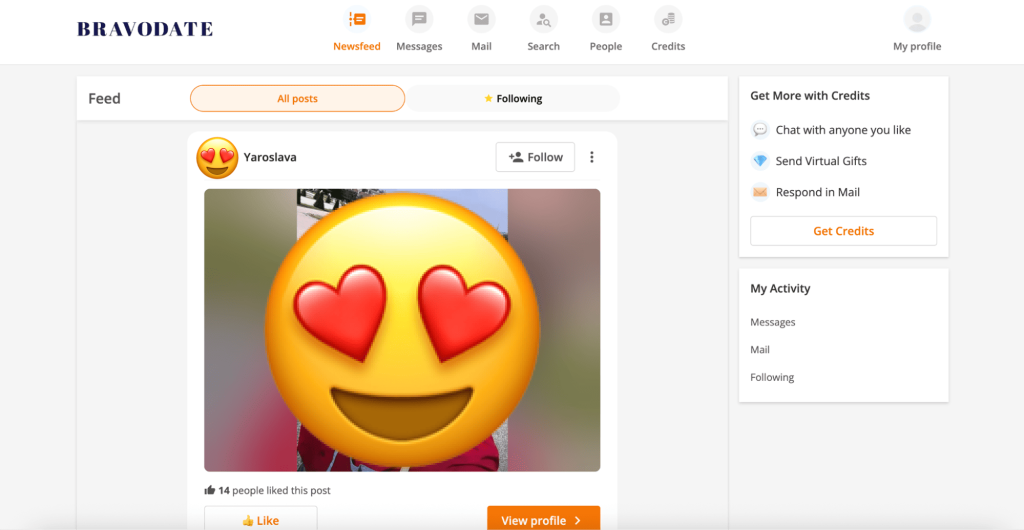Click the Get More with Credits heading
Image resolution: width=1024 pixels, height=530 pixels.
coord(810,95)
